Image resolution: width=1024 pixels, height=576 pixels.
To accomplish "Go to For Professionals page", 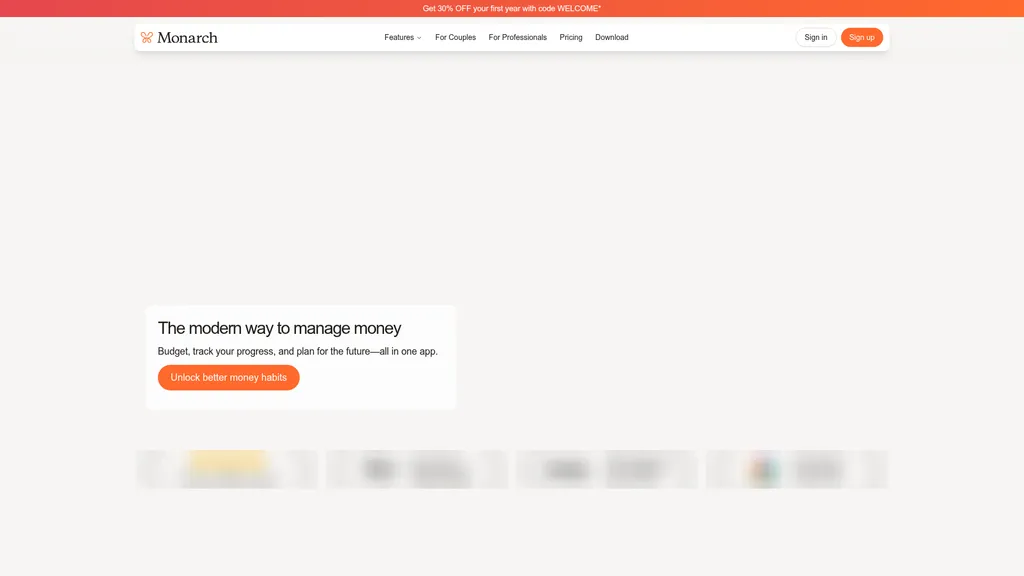I will point(517,37).
